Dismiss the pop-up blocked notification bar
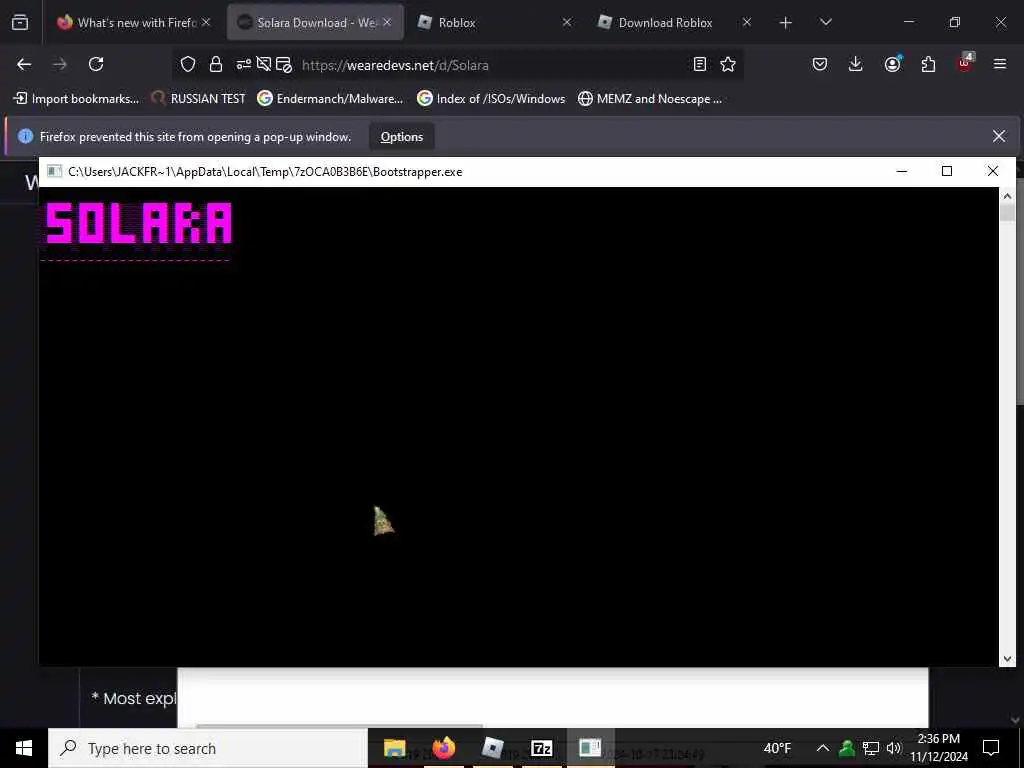The width and height of the screenshot is (1024, 768). click(x=999, y=136)
